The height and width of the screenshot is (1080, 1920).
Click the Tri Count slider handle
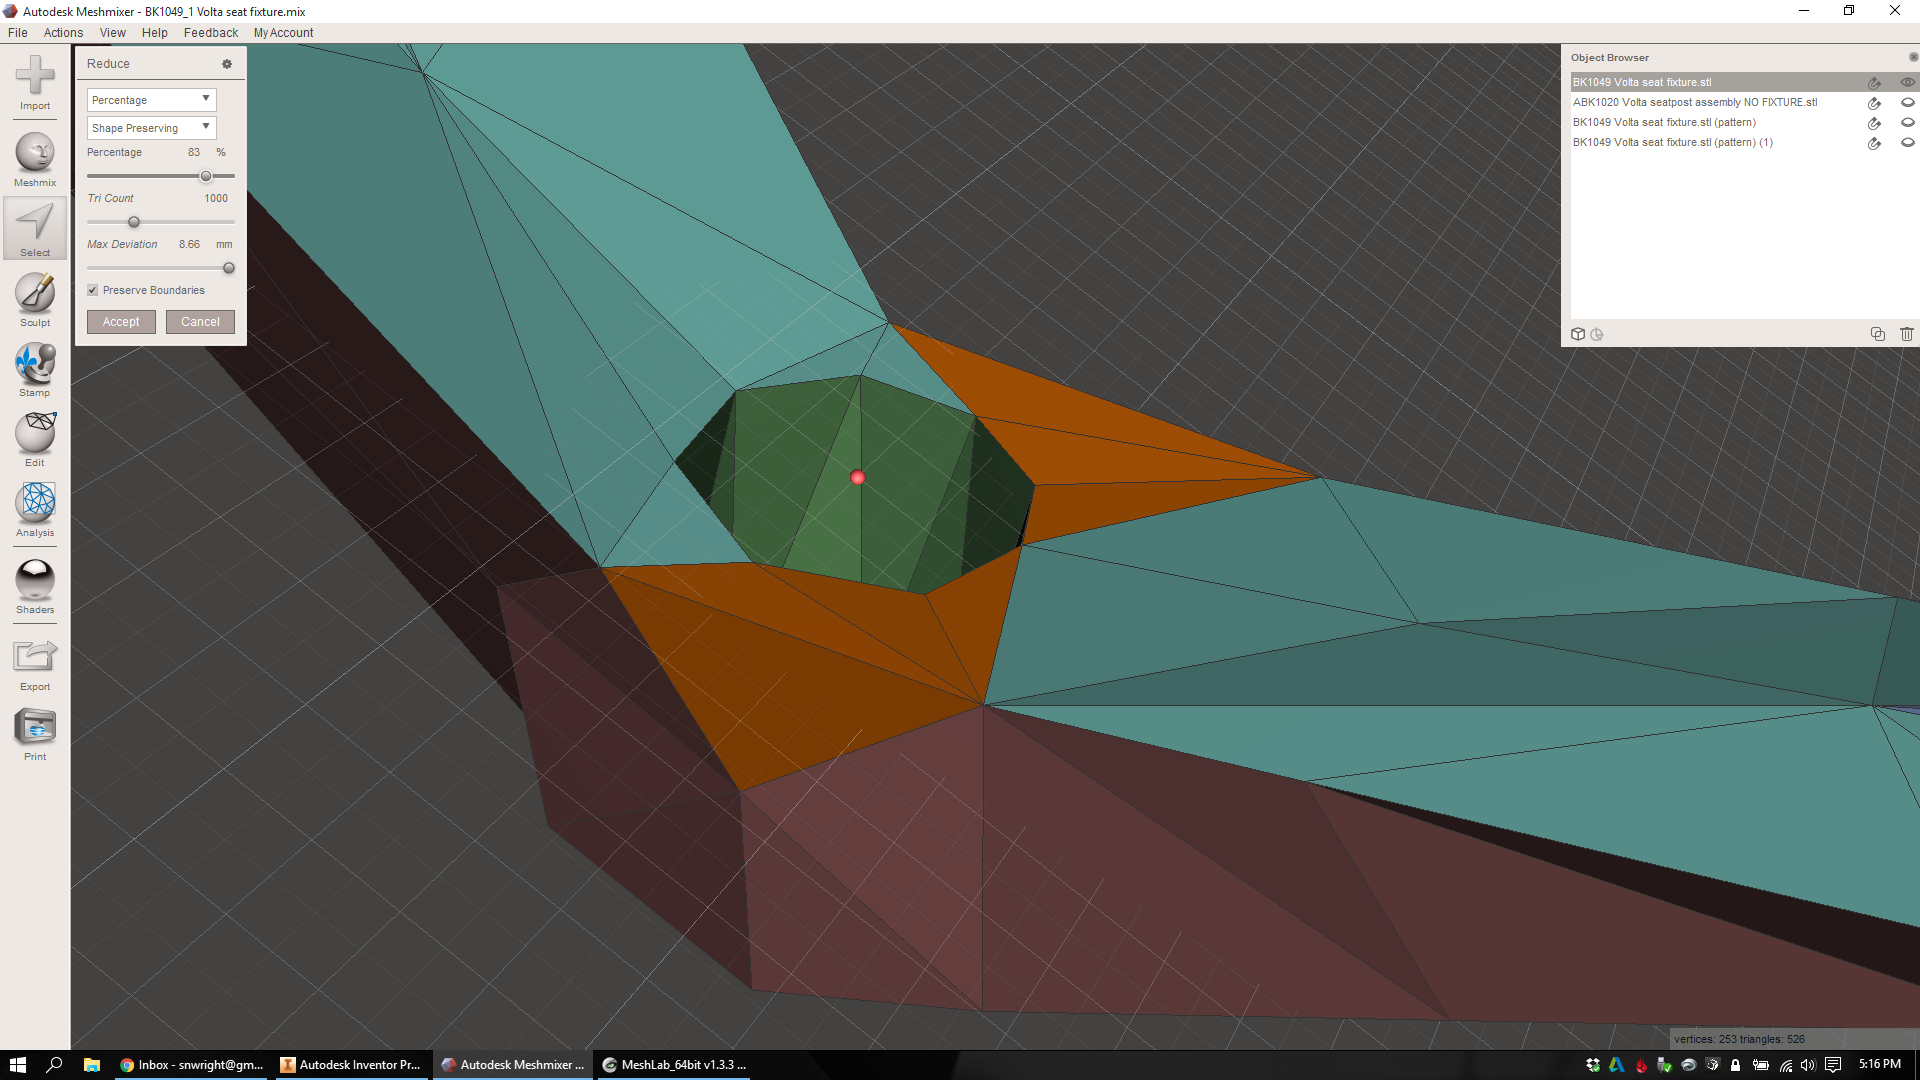click(x=134, y=222)
